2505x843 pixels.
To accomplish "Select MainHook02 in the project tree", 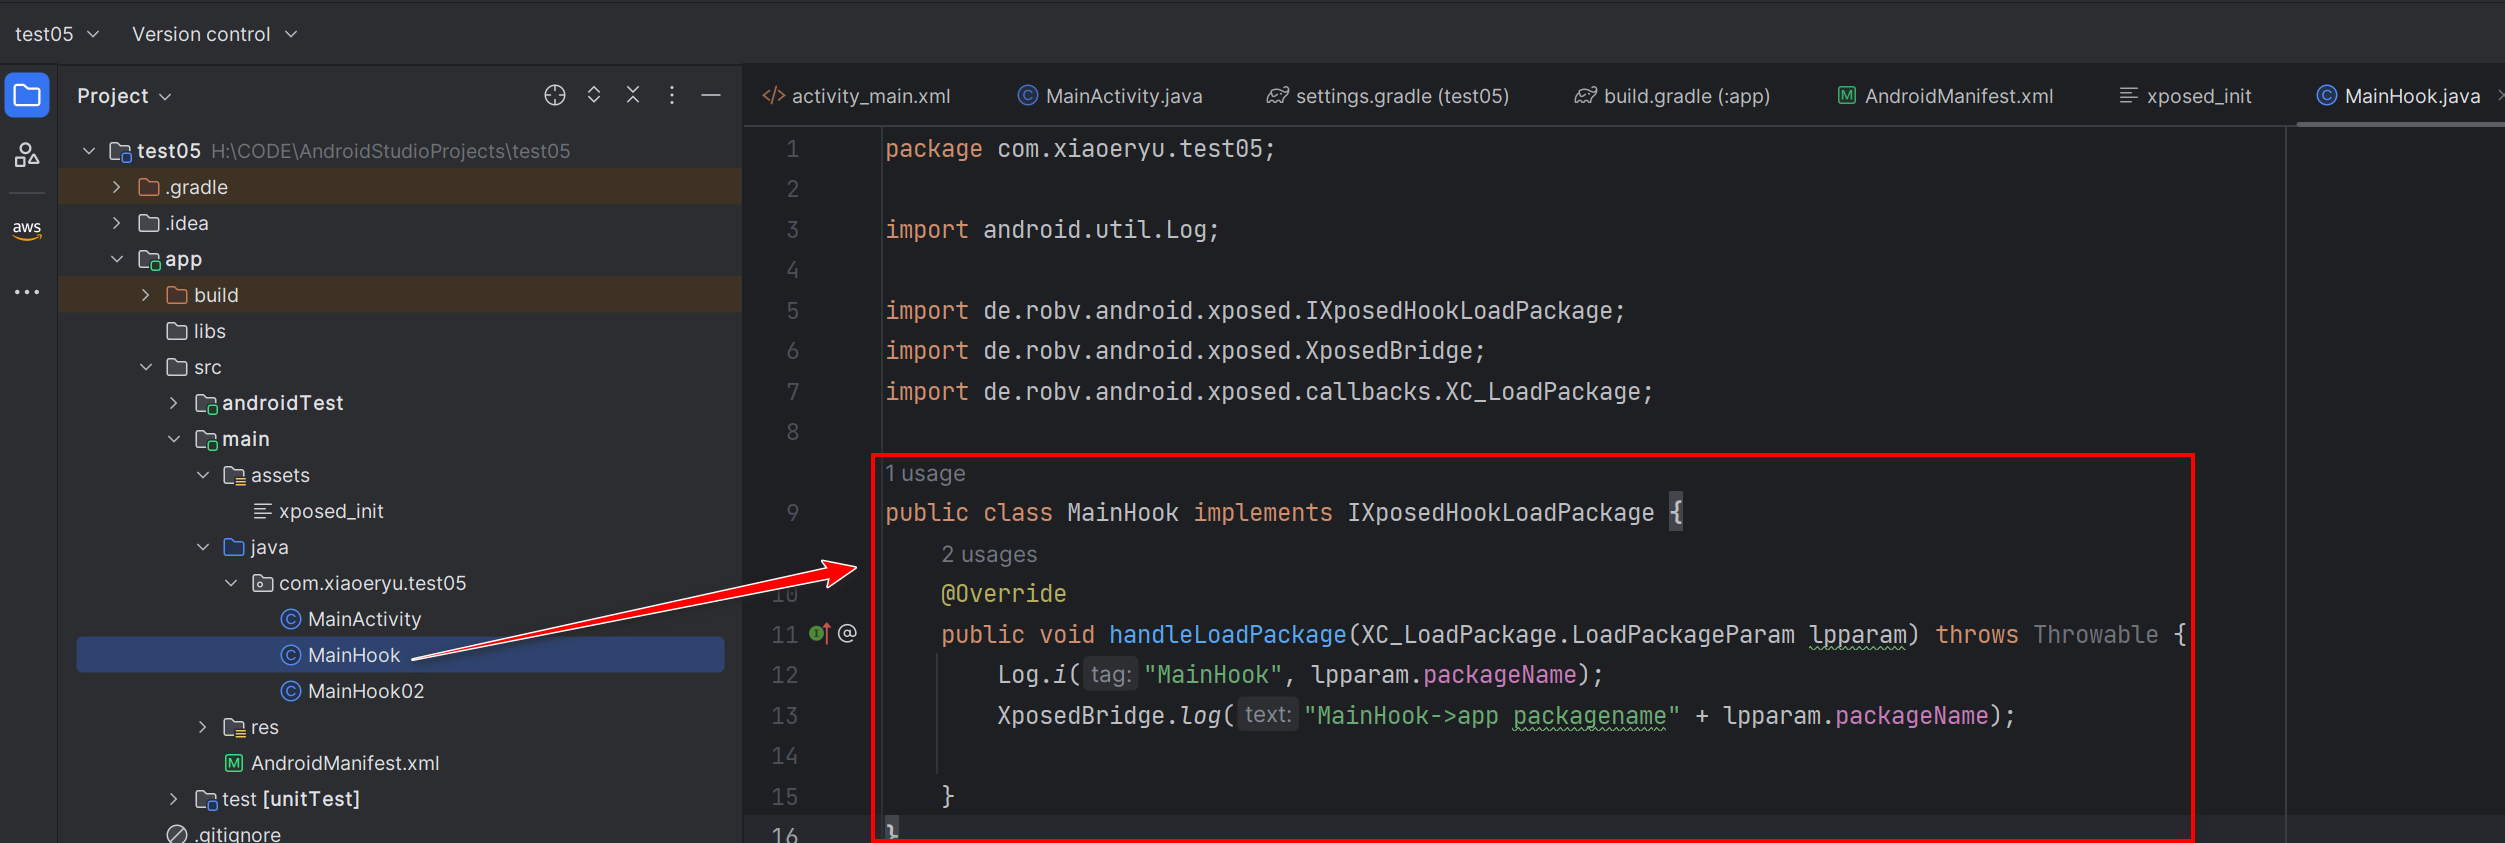I will click(x=365, y=691).
